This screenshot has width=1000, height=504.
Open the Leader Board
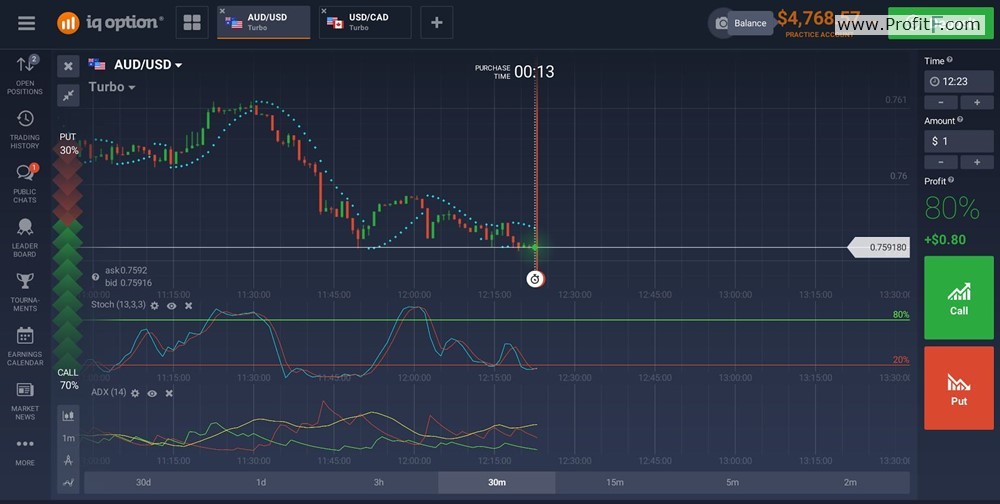25,238
